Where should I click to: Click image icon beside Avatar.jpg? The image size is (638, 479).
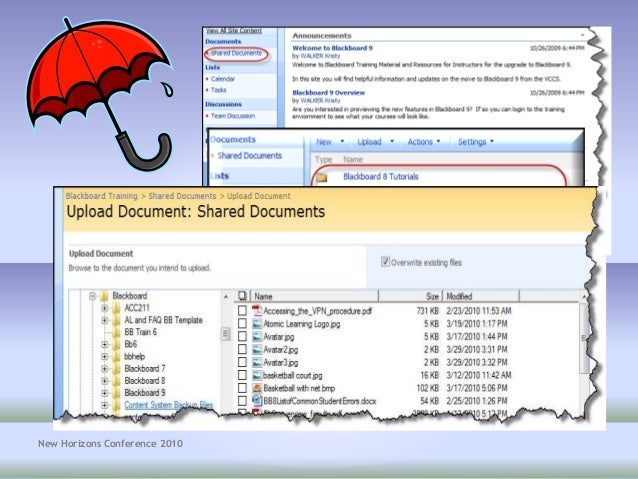(x=257, y=337)
